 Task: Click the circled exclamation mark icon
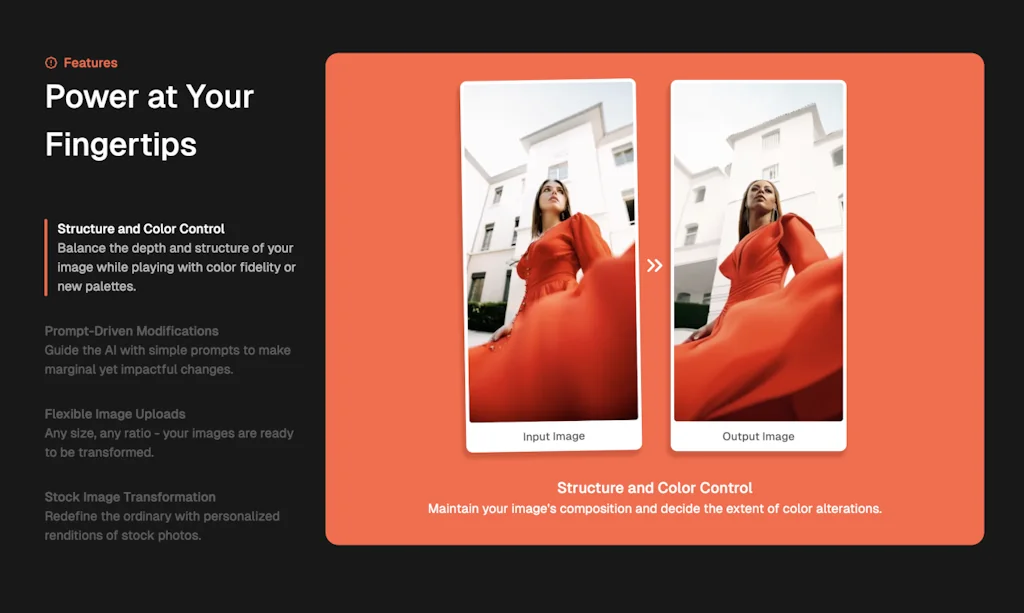(x=51, y=62)
